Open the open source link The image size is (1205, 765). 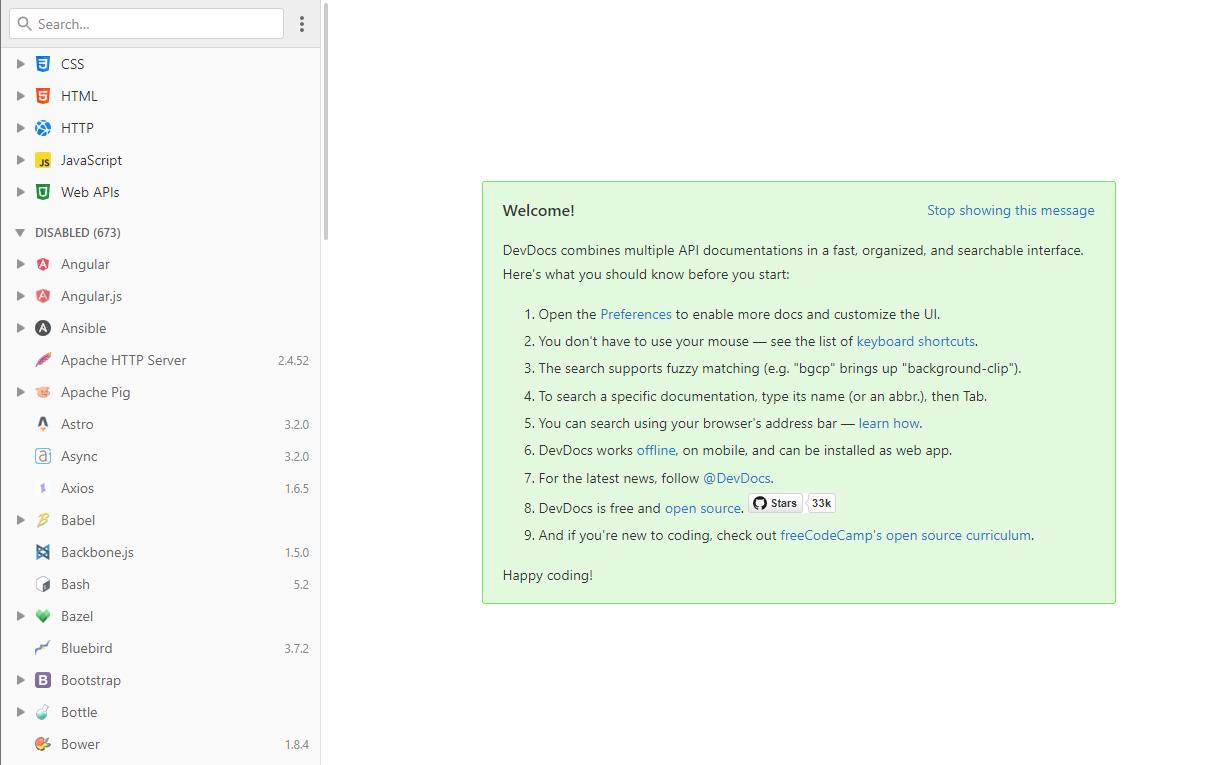tap(702, 508)
